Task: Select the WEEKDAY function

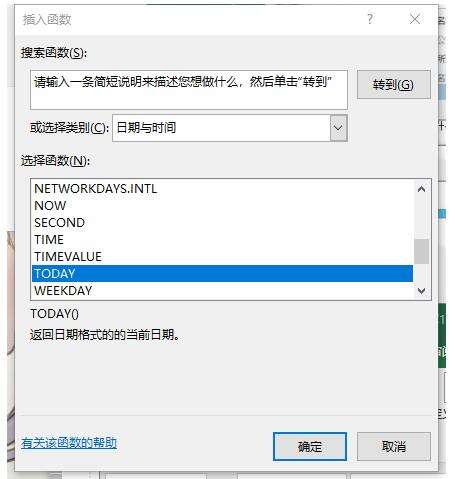Action: point(222,291)
